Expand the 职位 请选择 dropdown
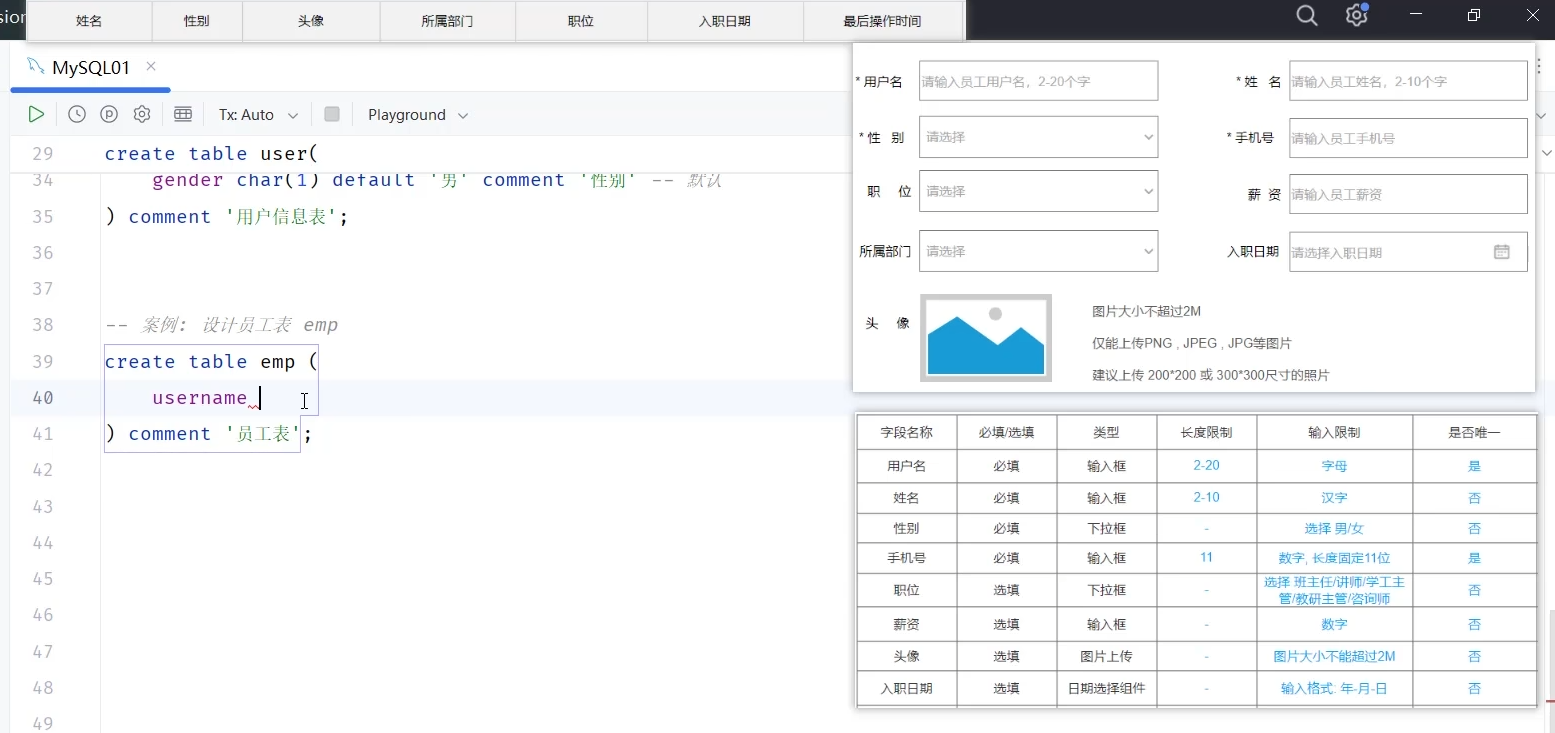Image resolution: width=1555 pixels, height=733 pixels. (x=1038, y=191)
